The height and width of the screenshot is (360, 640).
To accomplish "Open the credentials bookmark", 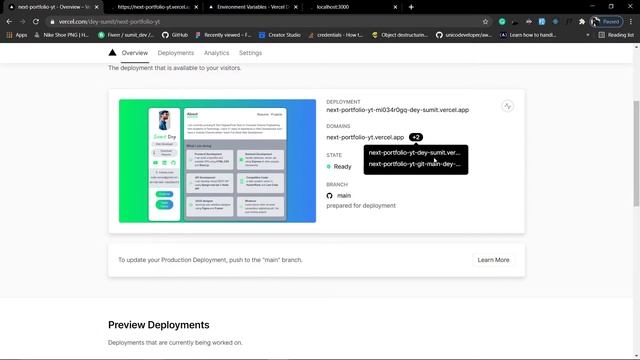I will pos(336,35).
